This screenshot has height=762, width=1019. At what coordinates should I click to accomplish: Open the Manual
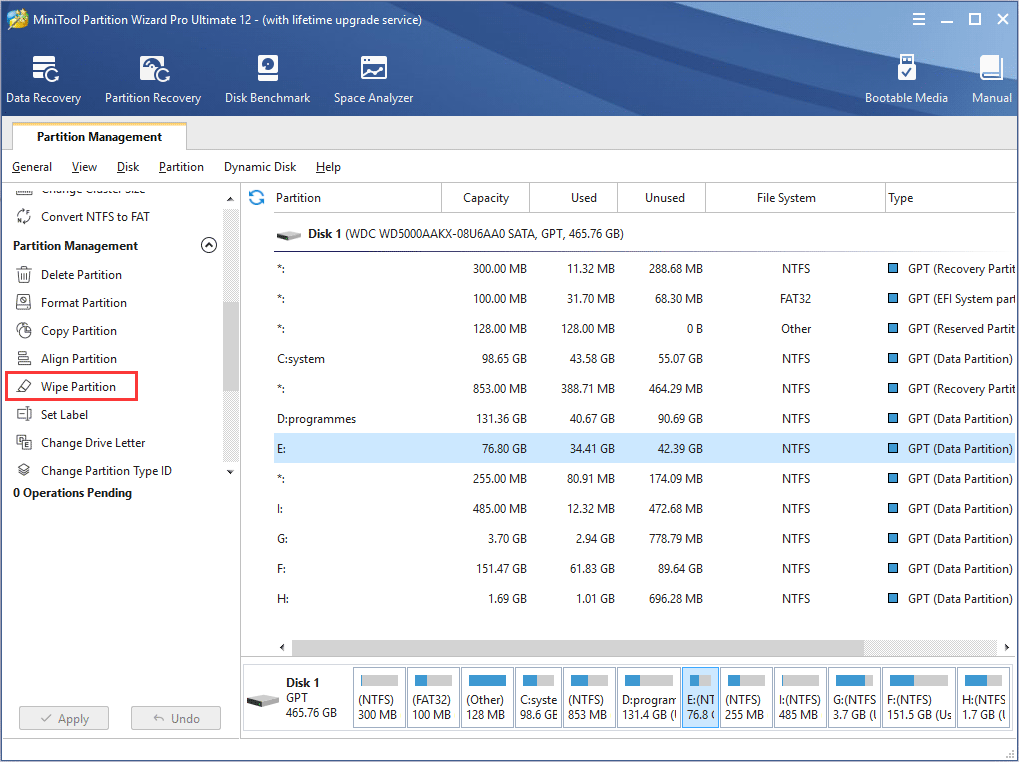point(990,78)
